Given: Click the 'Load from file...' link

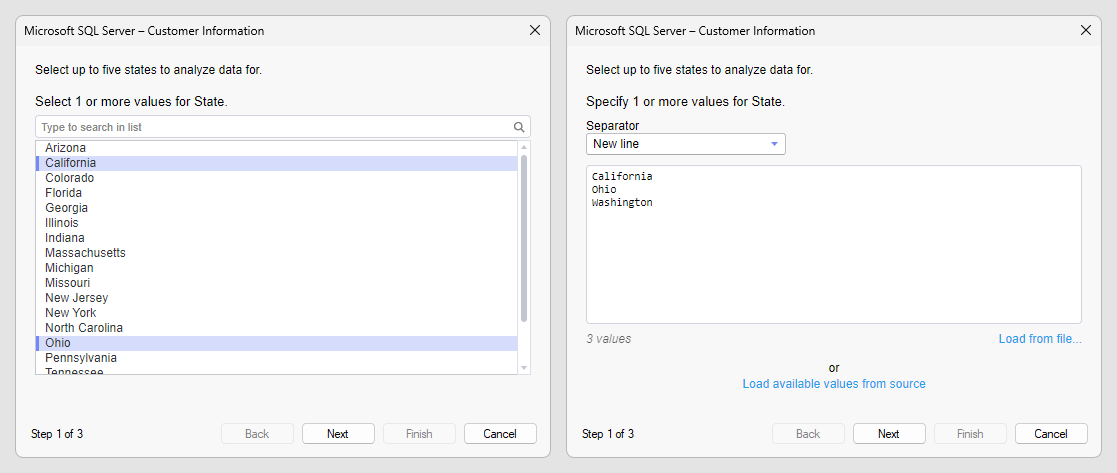Looking at the screenshot, I should [1040, 339].
